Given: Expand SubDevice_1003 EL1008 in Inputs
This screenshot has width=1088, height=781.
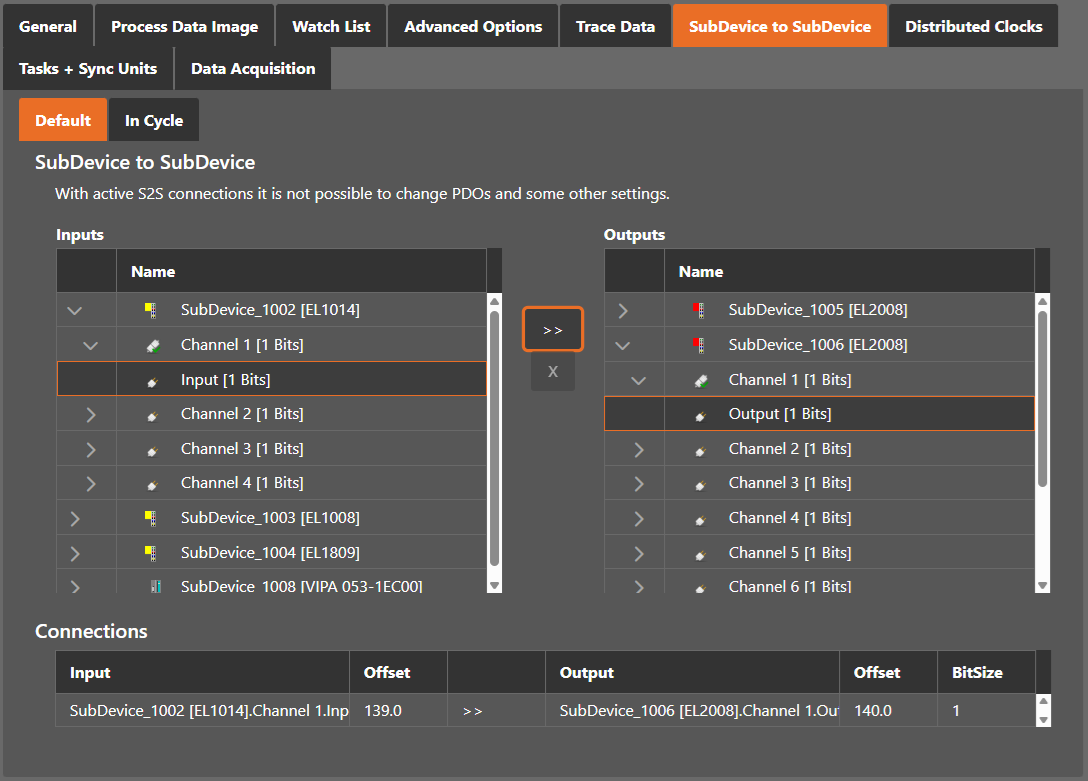Looking at the screenshot, I should click(x=75, y=518).
